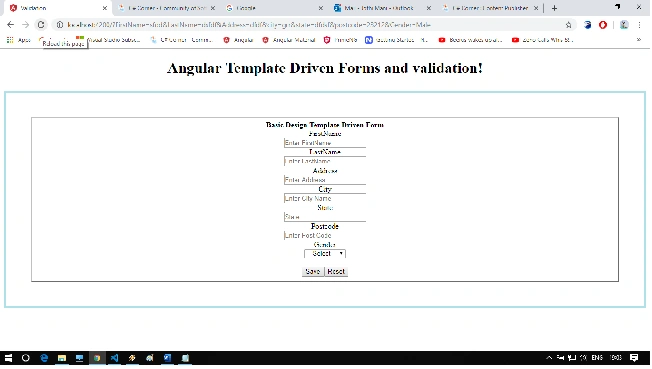Switch to Chrome on the taskbar
652x369 pixels.
coord(97,358)
